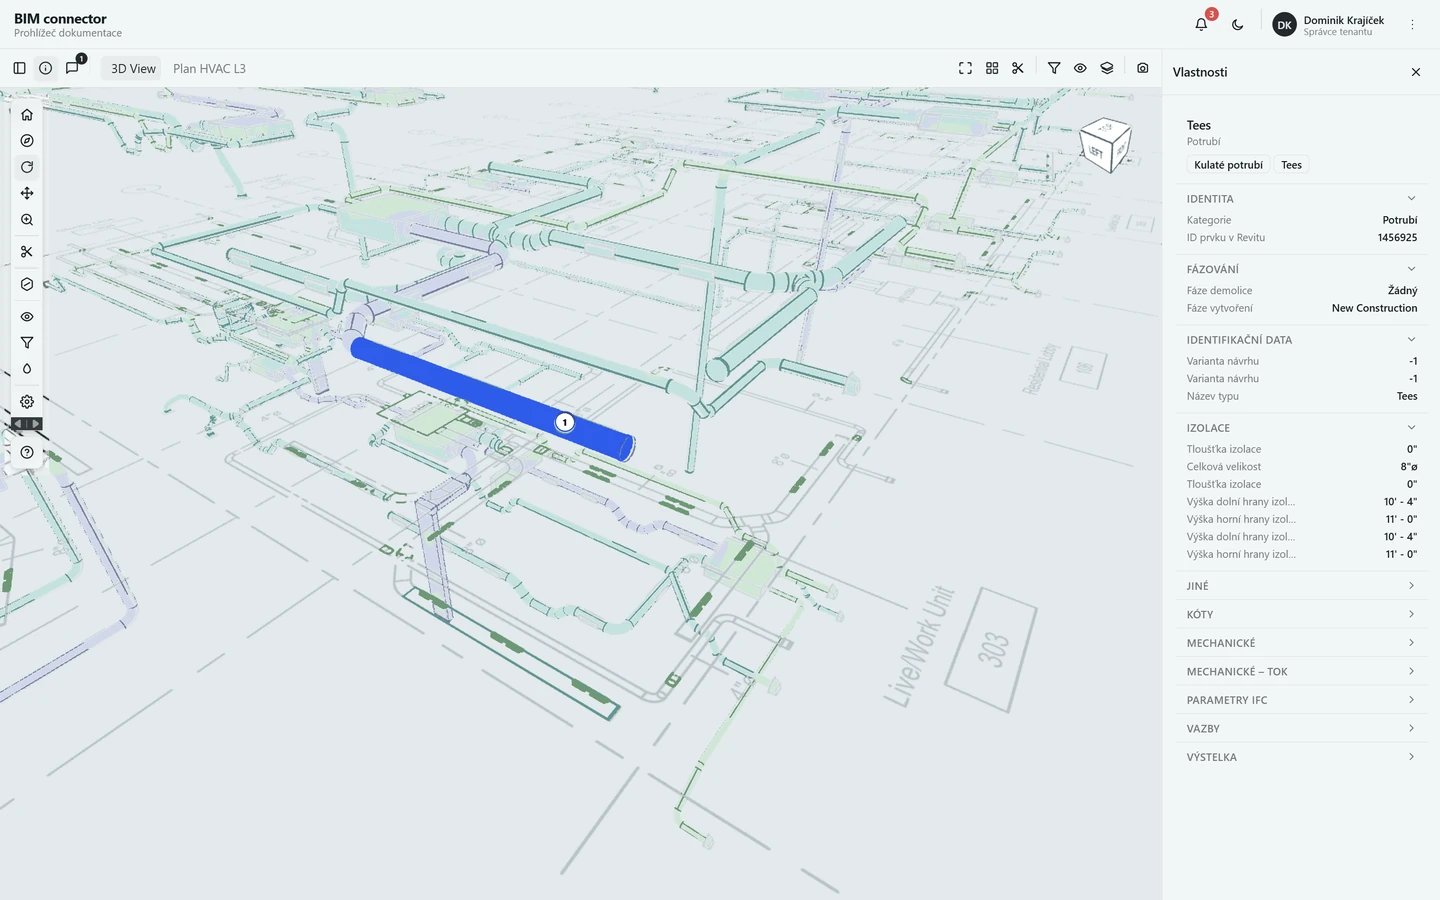The image size is (1440, 900).
Task: Click the scissors icon in top toolbar
Action: click(1018, 68)
